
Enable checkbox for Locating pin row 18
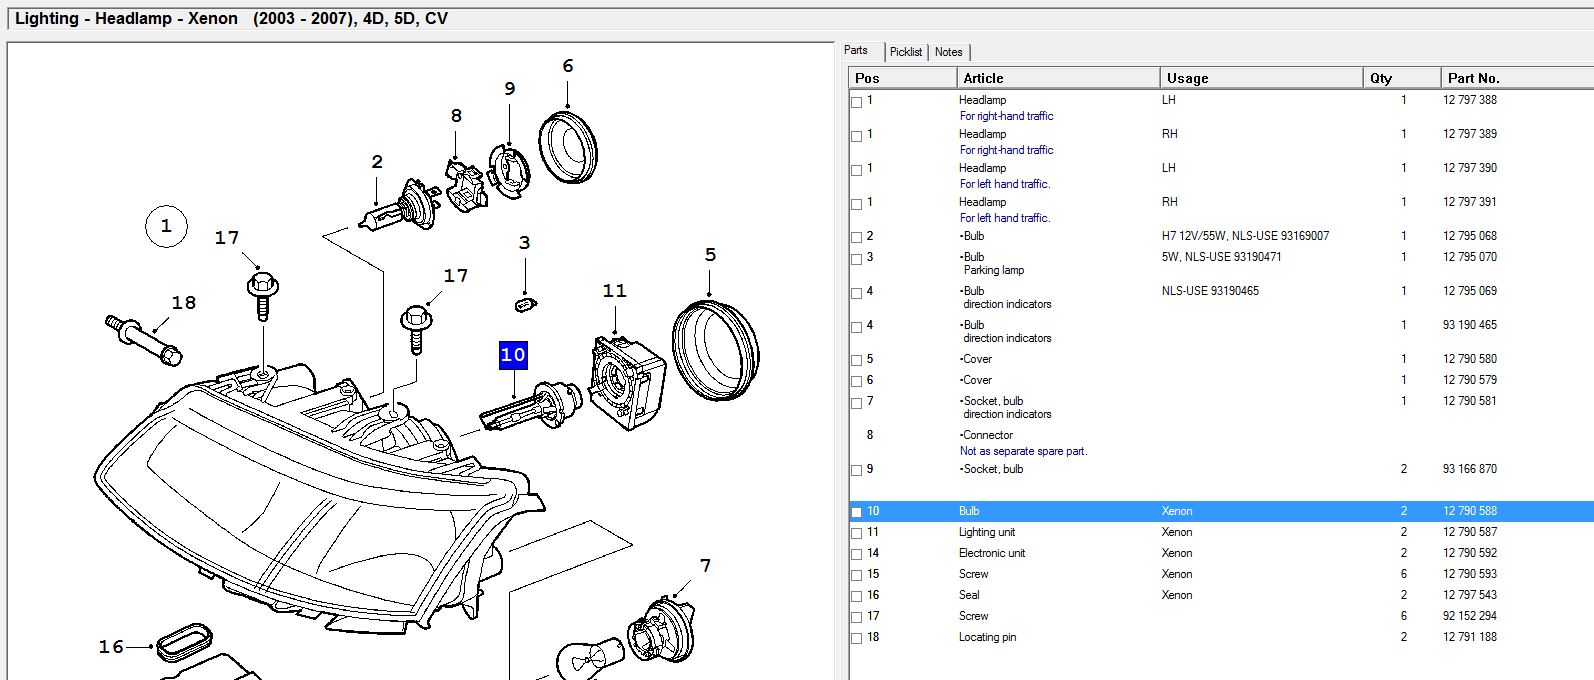tap(856, 638)
